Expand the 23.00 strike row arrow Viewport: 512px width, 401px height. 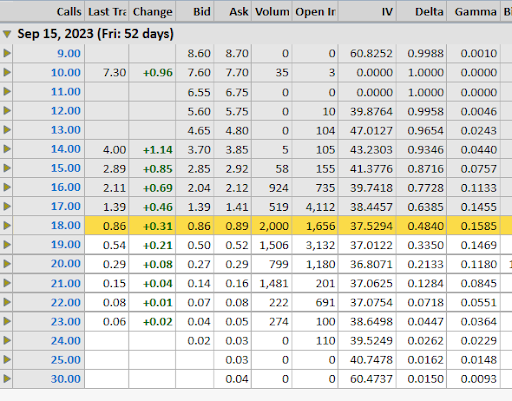click(x=7, y=321)
